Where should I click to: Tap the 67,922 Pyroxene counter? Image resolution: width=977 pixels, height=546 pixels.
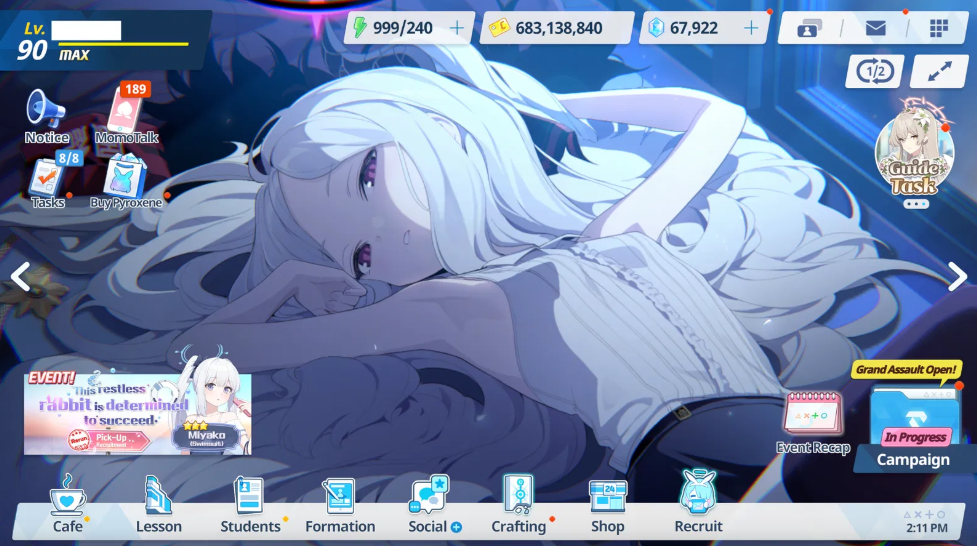tap(693, 28)
